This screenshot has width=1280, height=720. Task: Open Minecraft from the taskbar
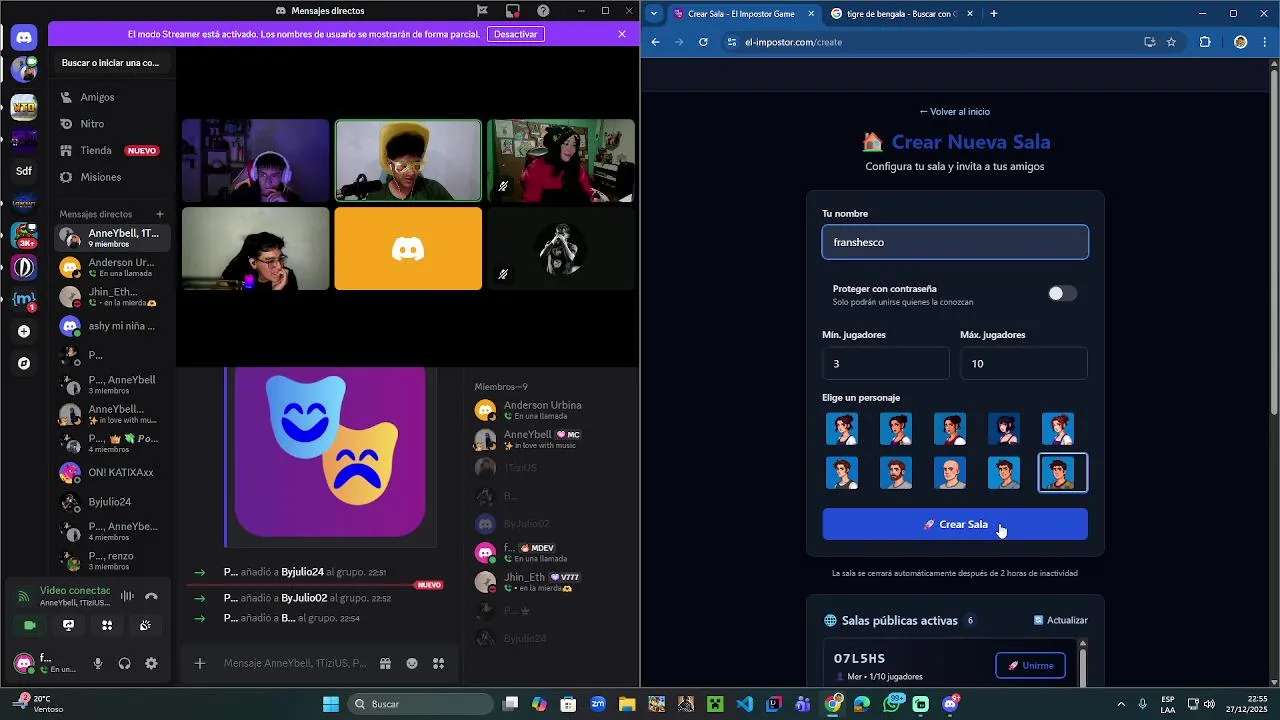(715, 704)
